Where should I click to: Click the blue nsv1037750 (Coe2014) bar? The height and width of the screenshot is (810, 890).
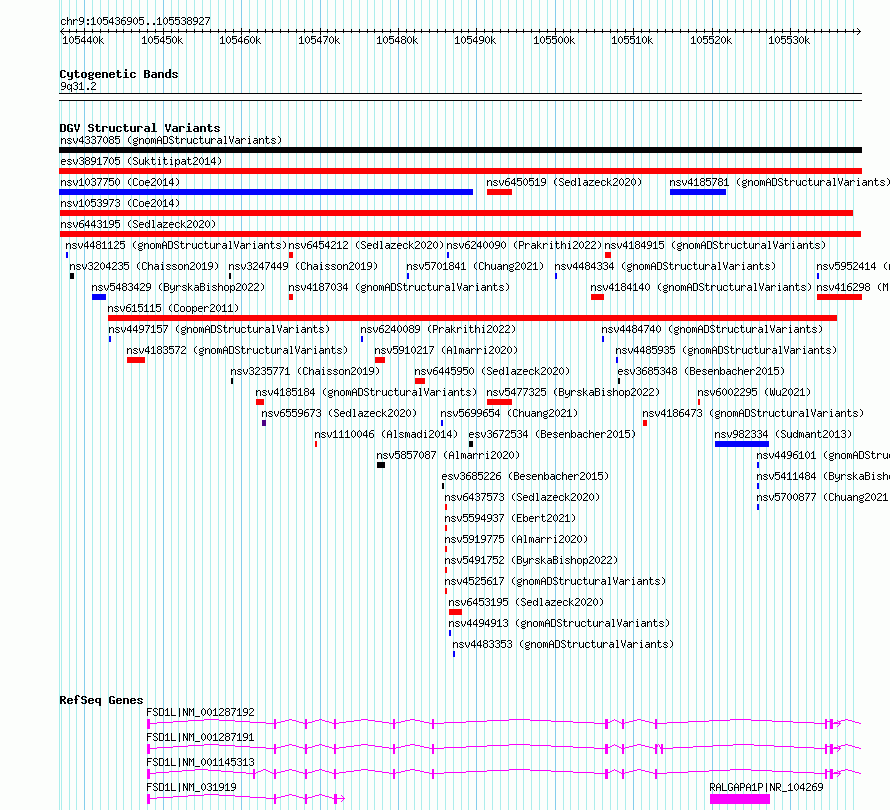click(266, 192)
